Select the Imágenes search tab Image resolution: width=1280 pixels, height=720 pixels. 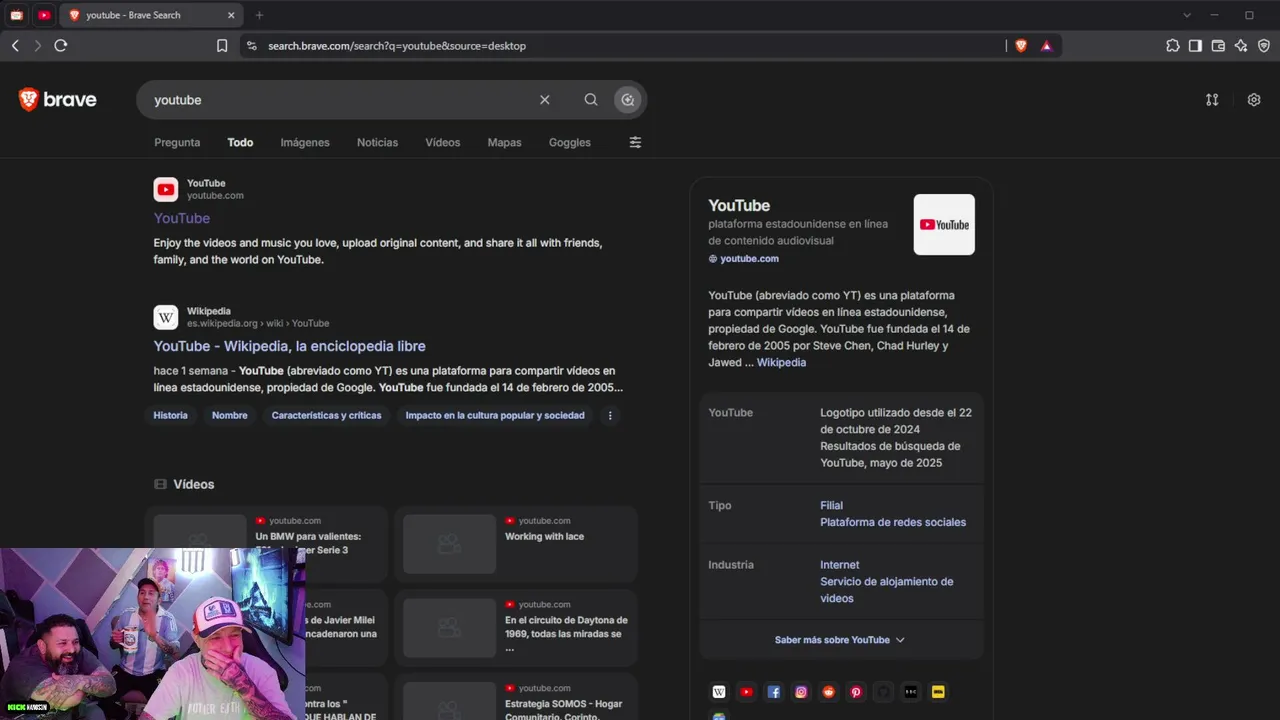[305, 142]
